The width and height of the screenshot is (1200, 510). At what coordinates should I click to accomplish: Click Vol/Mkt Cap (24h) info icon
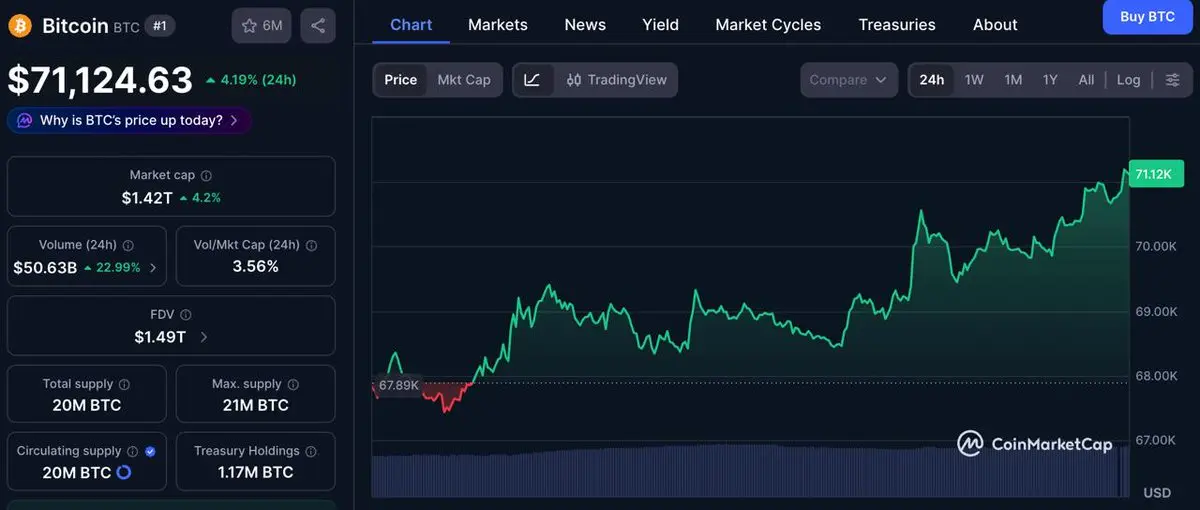311,245
